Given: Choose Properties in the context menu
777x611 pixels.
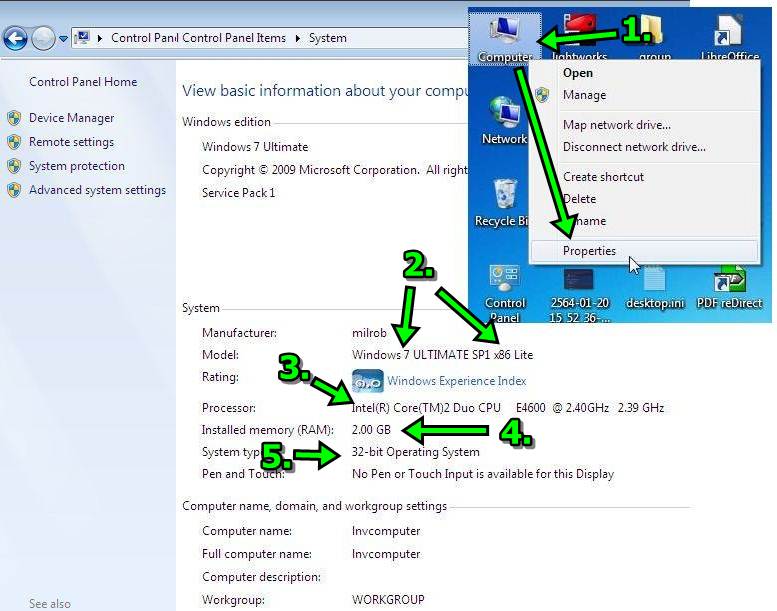Looking at the screenshot, I should (x=645, y=251).
